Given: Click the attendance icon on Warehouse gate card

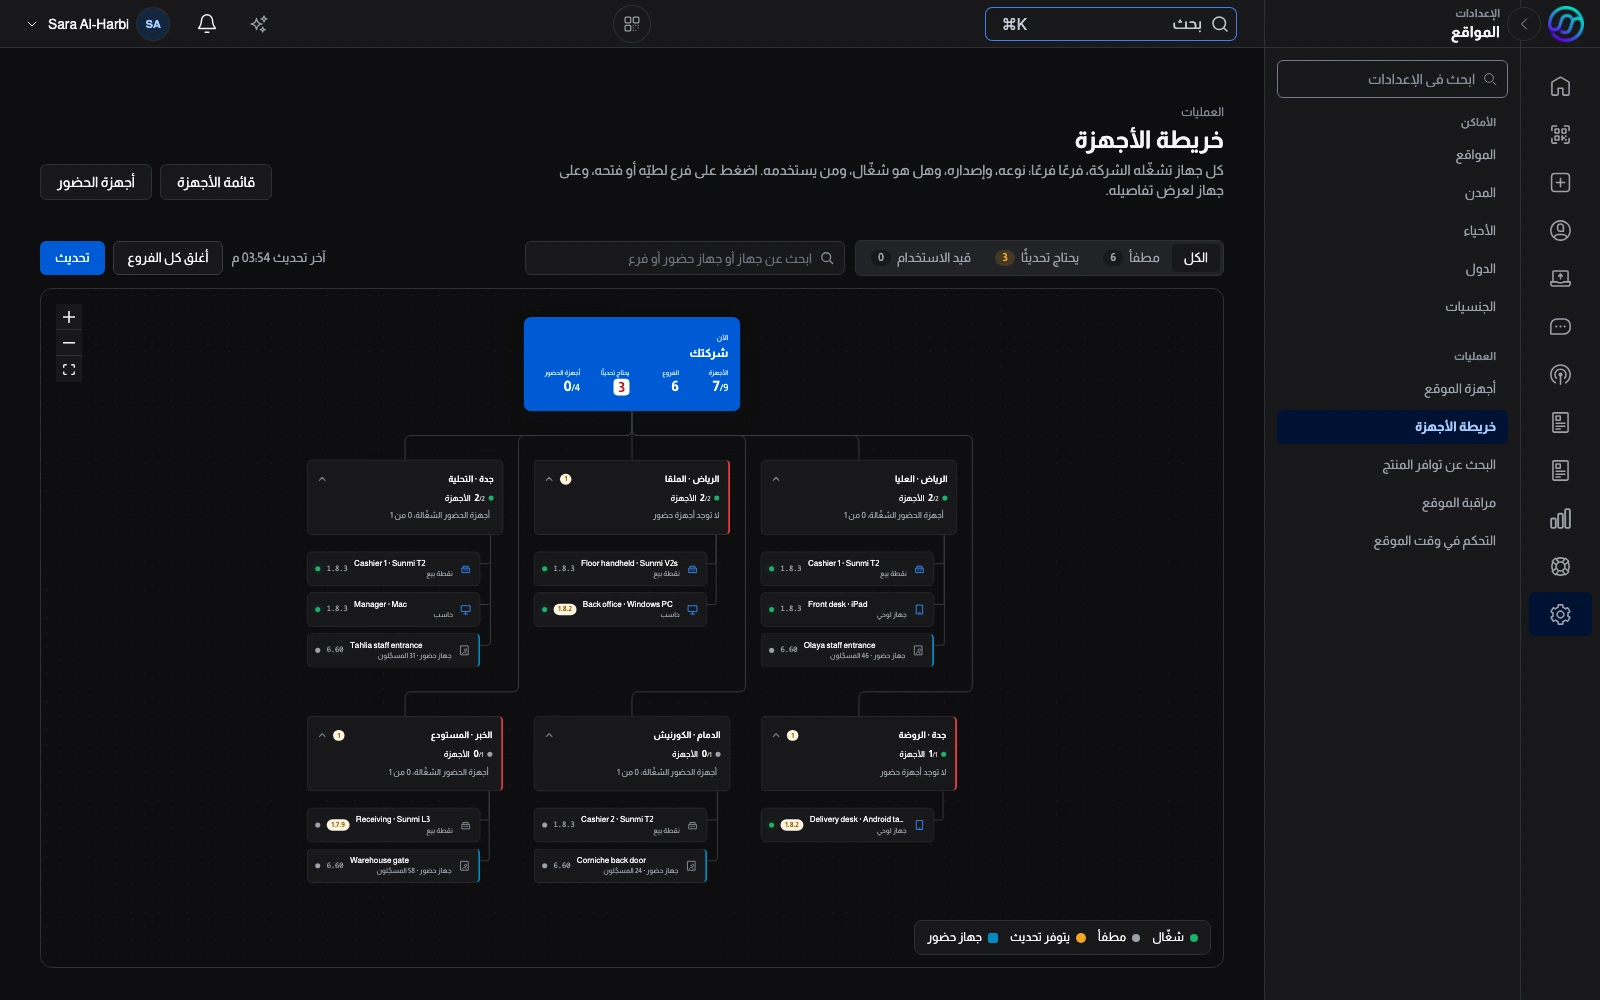Looking at the screenshot, I should [465, 865].
